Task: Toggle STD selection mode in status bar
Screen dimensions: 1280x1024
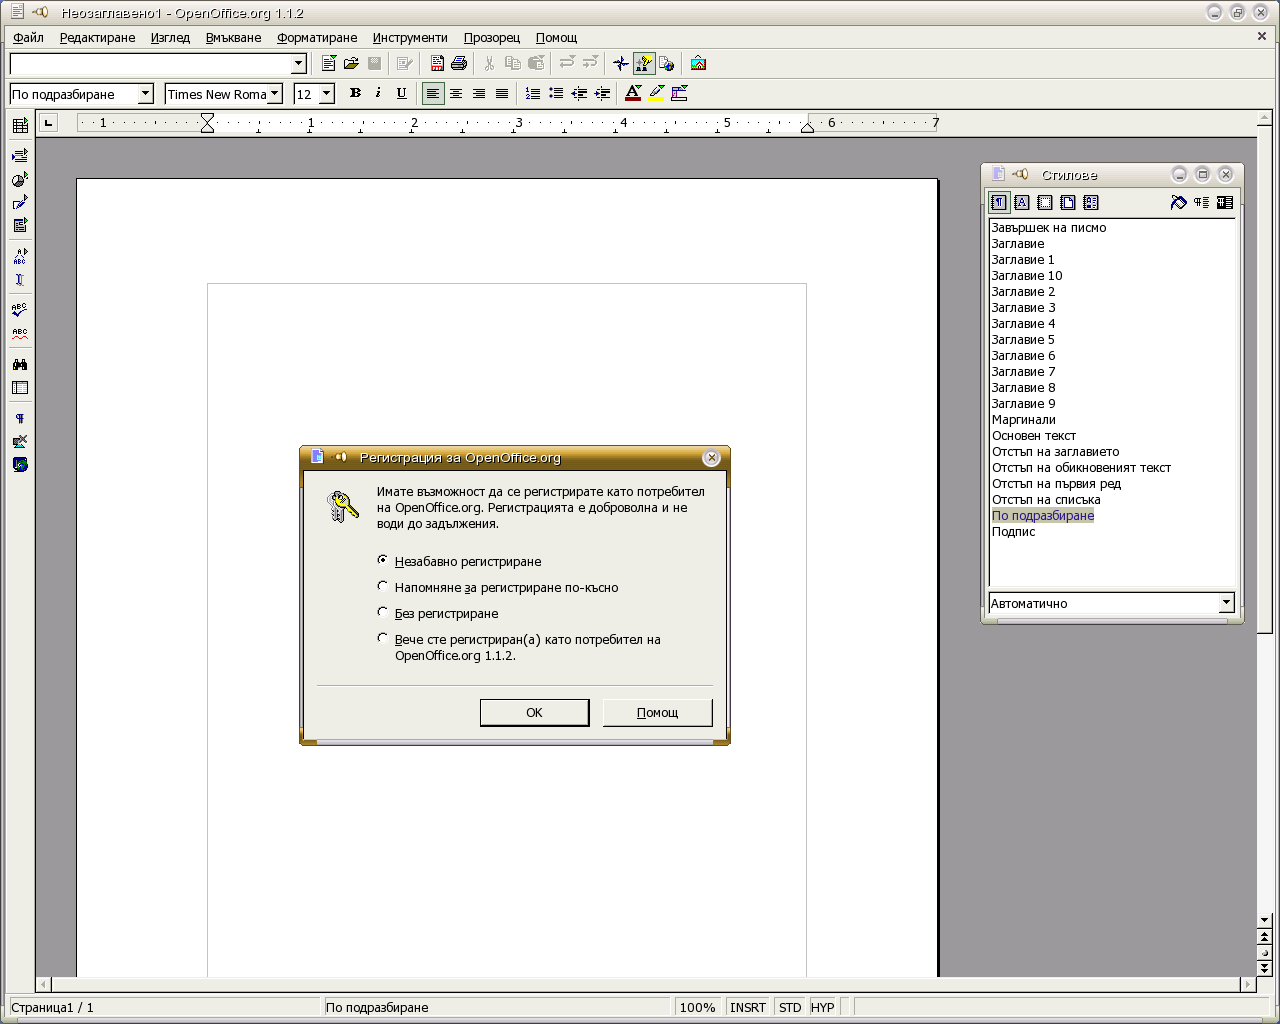Action: point(790,1007)
